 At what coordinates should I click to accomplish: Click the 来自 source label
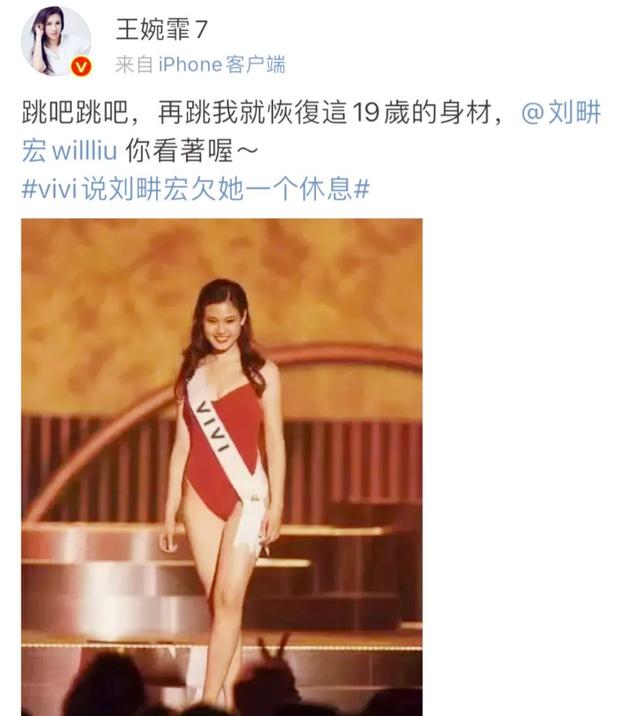(134, 64)
